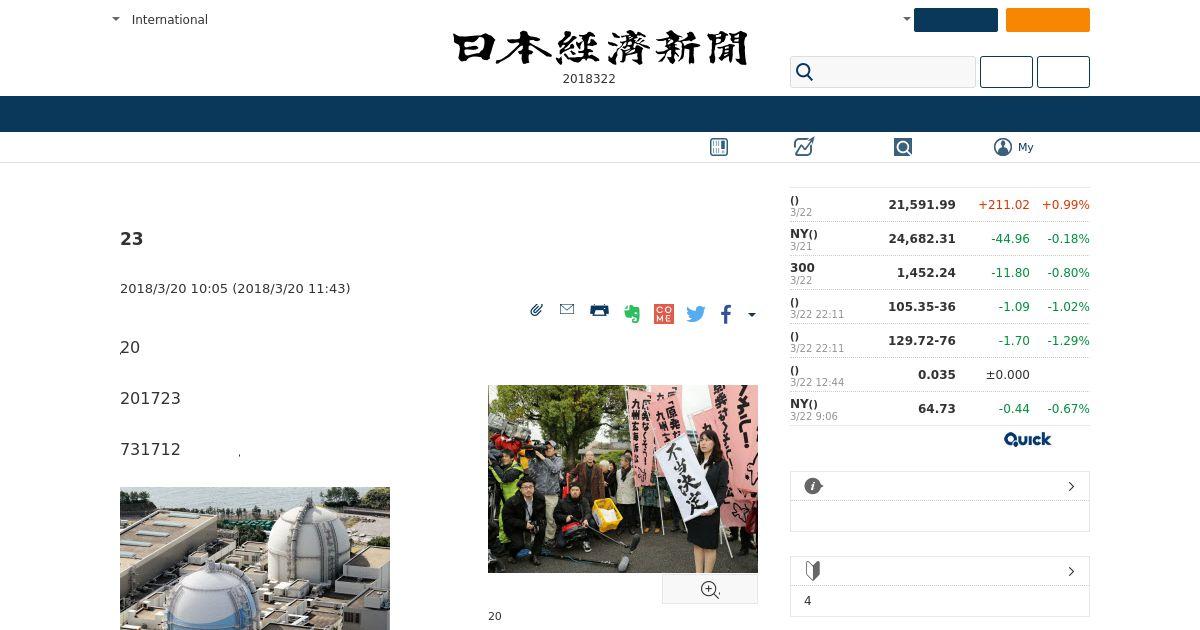Click into the header search field
This screenshot has height=630, width=1200.
tap(883, 72)
